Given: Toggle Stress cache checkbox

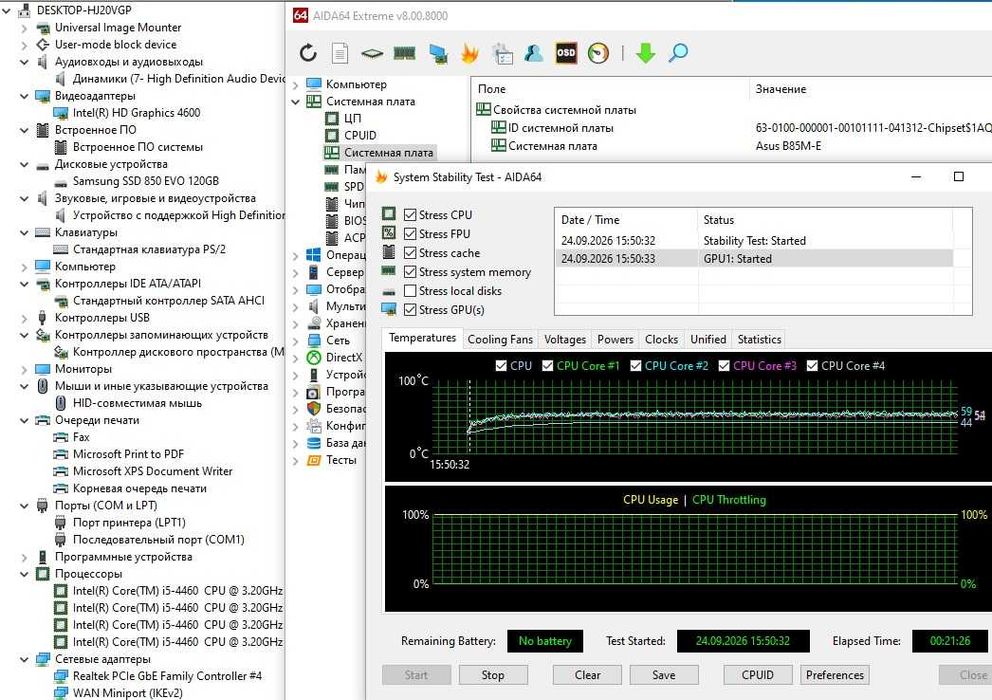Looking at the screenshot, I should pyautogui.click(x=410, y=253).
